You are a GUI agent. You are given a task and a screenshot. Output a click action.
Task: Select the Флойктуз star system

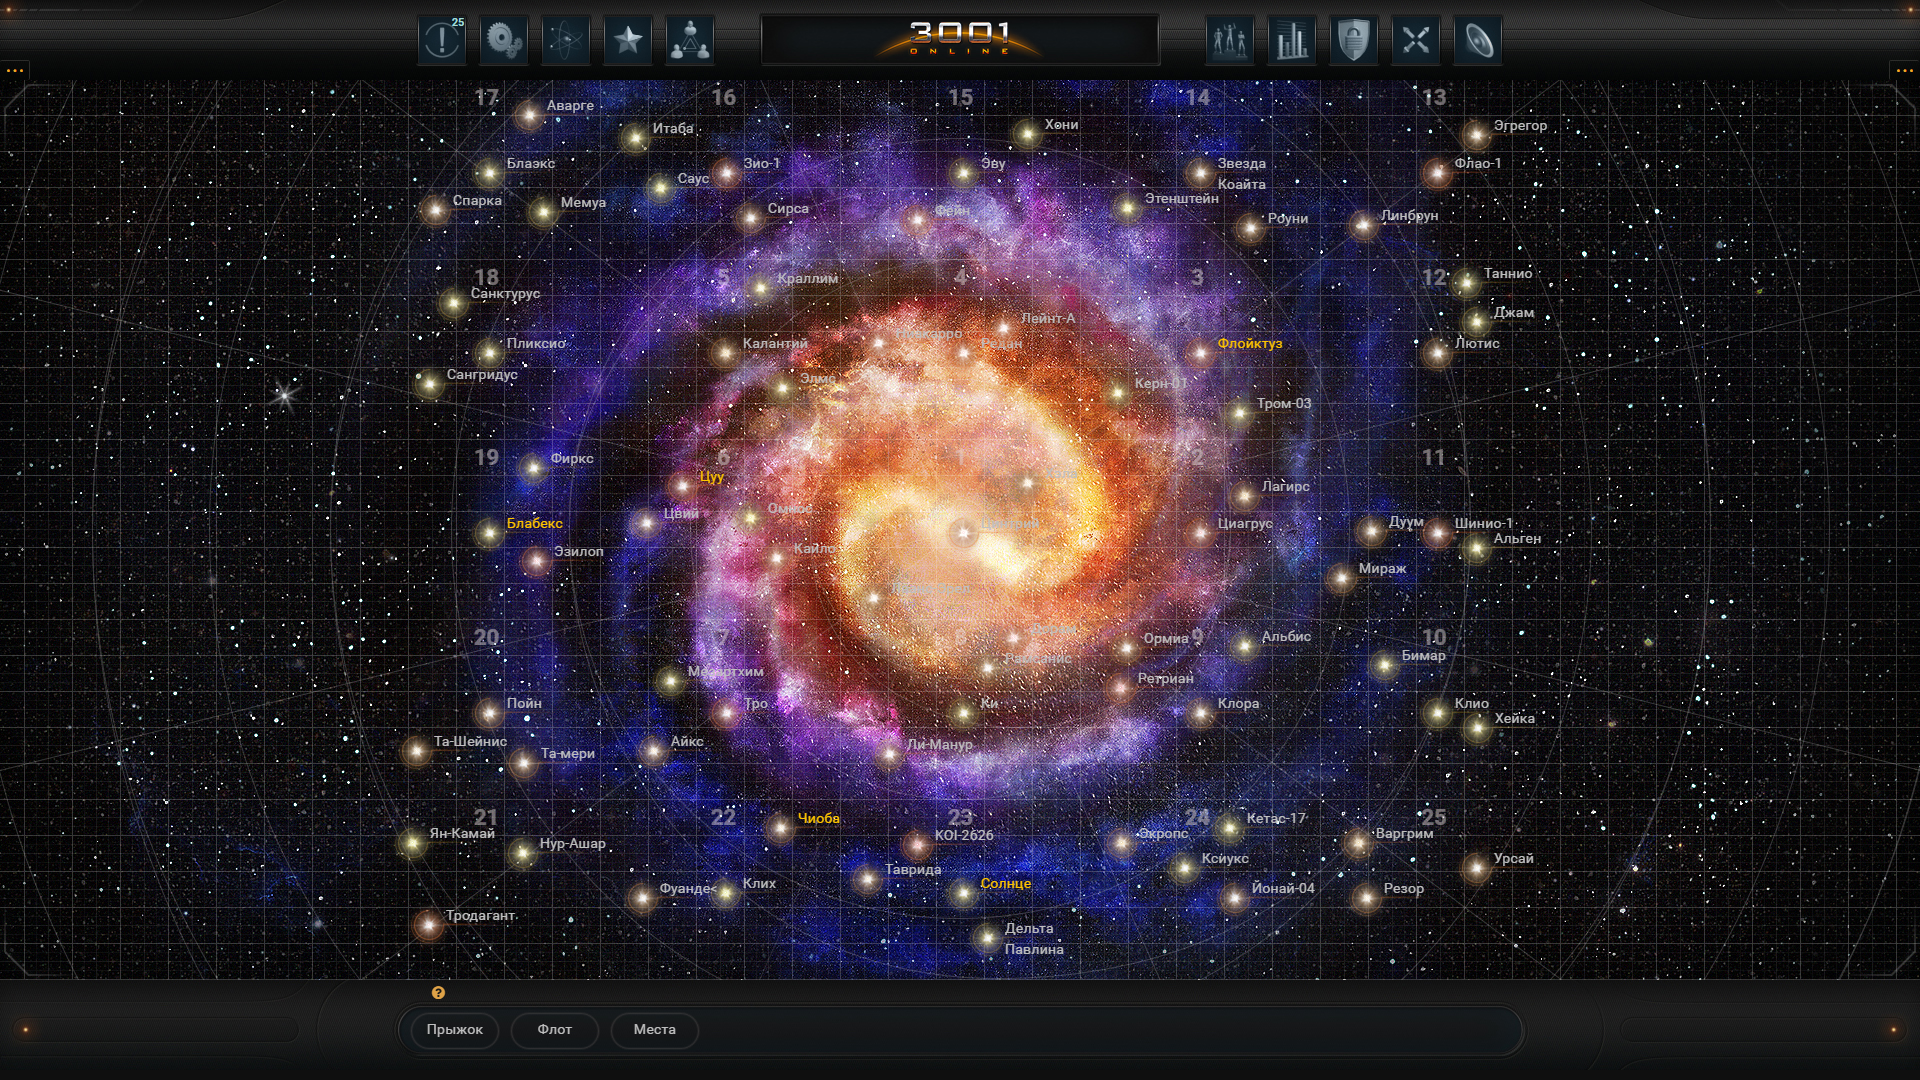click(x=1200, y=352)
